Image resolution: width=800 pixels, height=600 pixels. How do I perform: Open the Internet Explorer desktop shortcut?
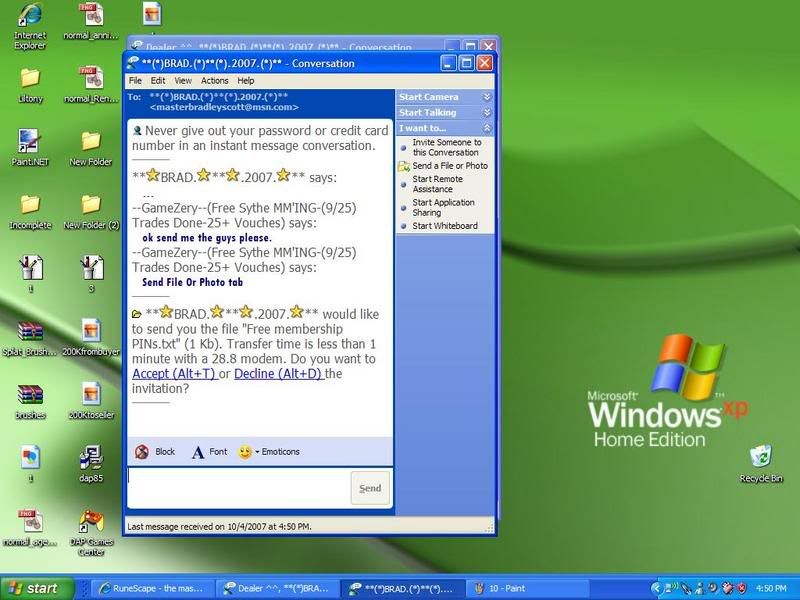(30, 26)
